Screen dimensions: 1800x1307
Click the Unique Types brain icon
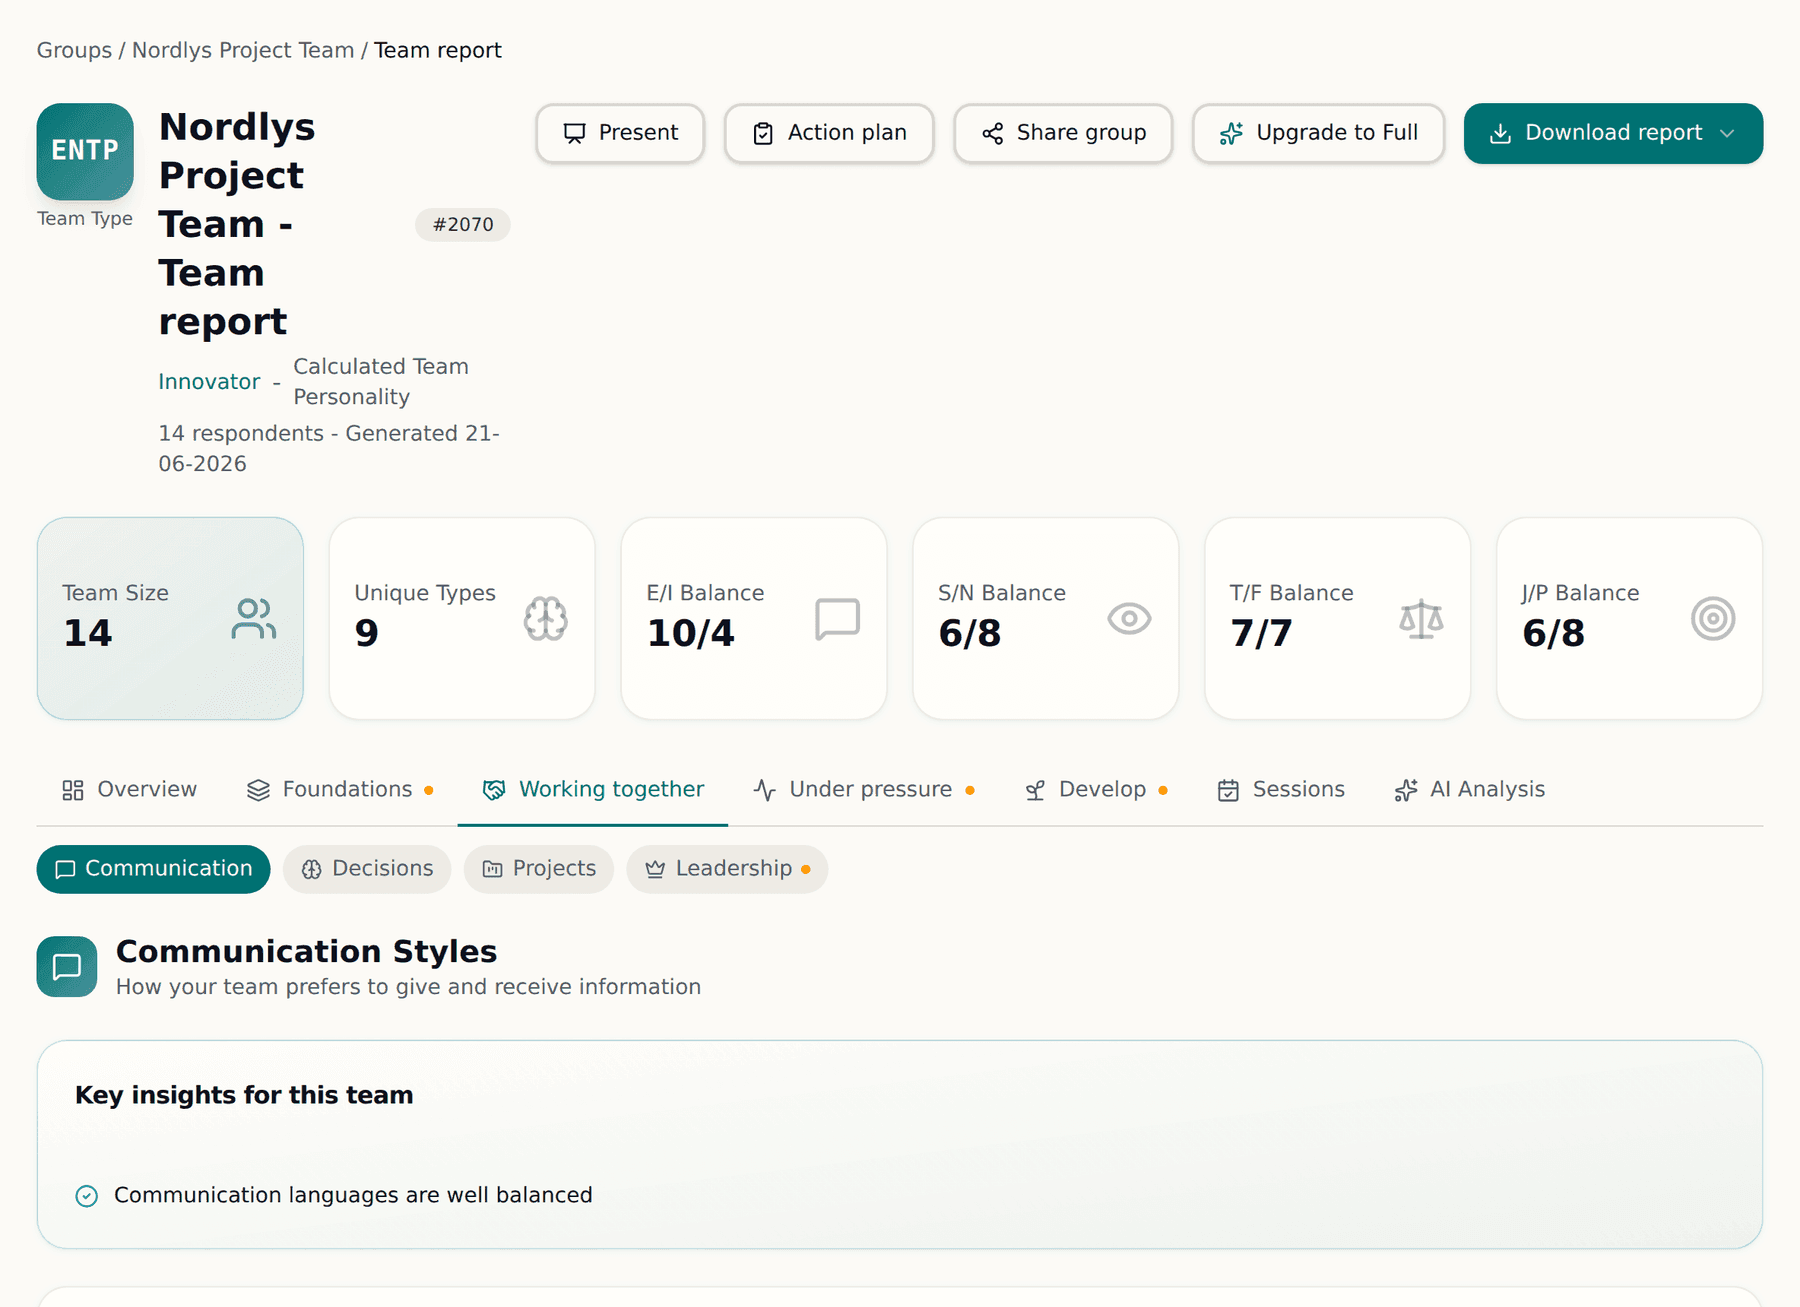546,618
